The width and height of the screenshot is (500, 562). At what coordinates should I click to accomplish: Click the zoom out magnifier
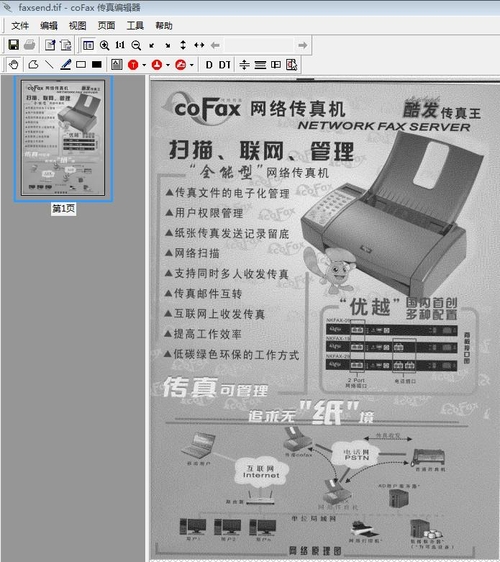pyautogui.click(x=136, y=45)
